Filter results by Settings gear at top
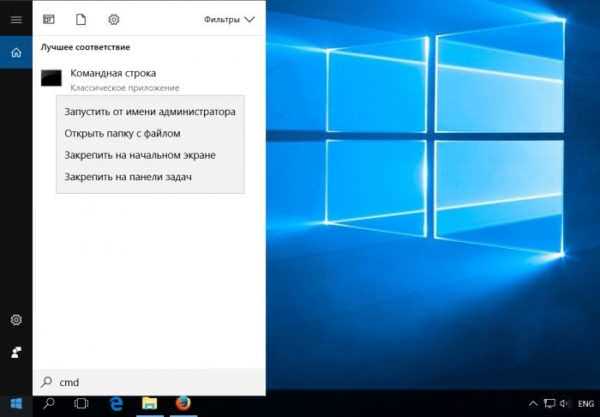600x417 pixels. (x=114, y=19)
